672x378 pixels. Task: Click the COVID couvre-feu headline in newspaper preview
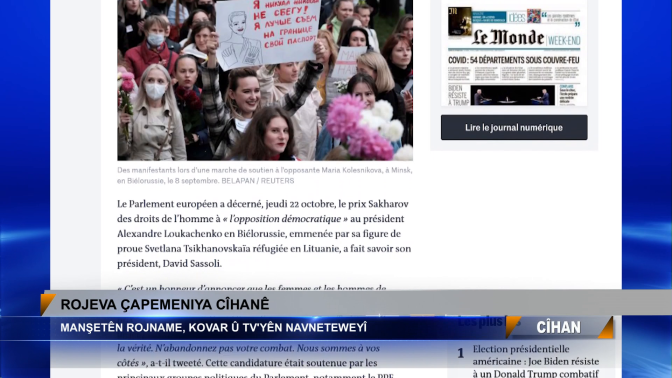[513, 60]
